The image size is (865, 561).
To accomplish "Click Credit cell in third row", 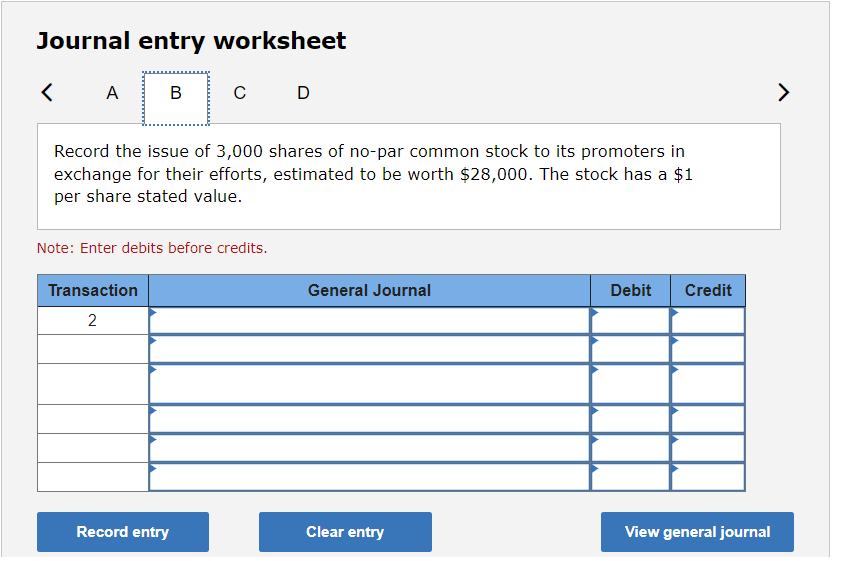I will 708,384.
